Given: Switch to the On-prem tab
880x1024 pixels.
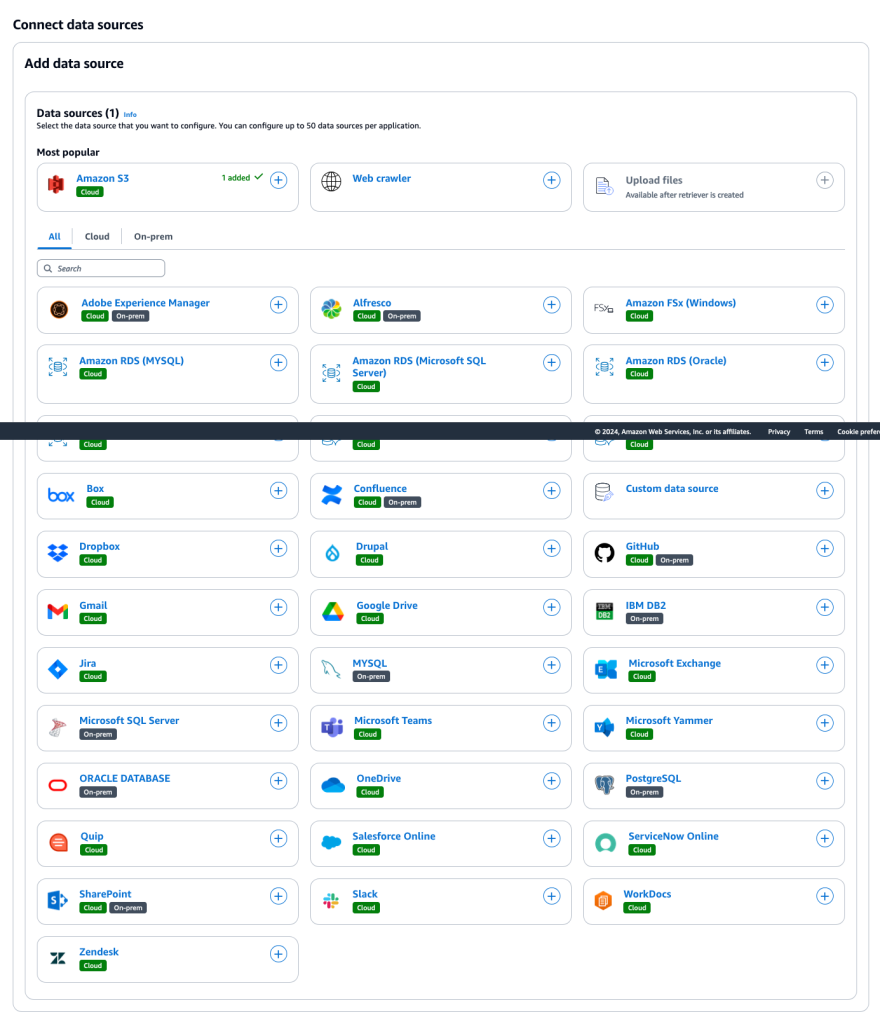Looking at the screenshot, I should pos(153,236).
